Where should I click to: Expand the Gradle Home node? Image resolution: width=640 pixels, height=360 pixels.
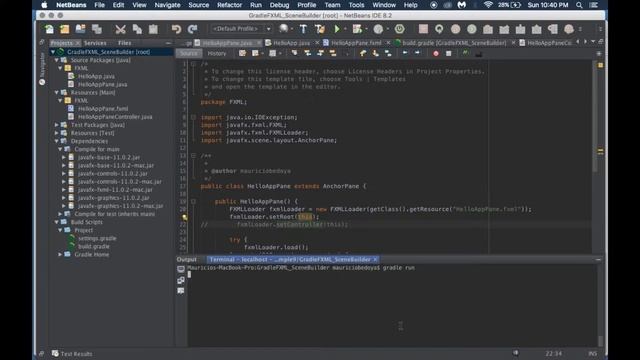(x=60, y=254)
